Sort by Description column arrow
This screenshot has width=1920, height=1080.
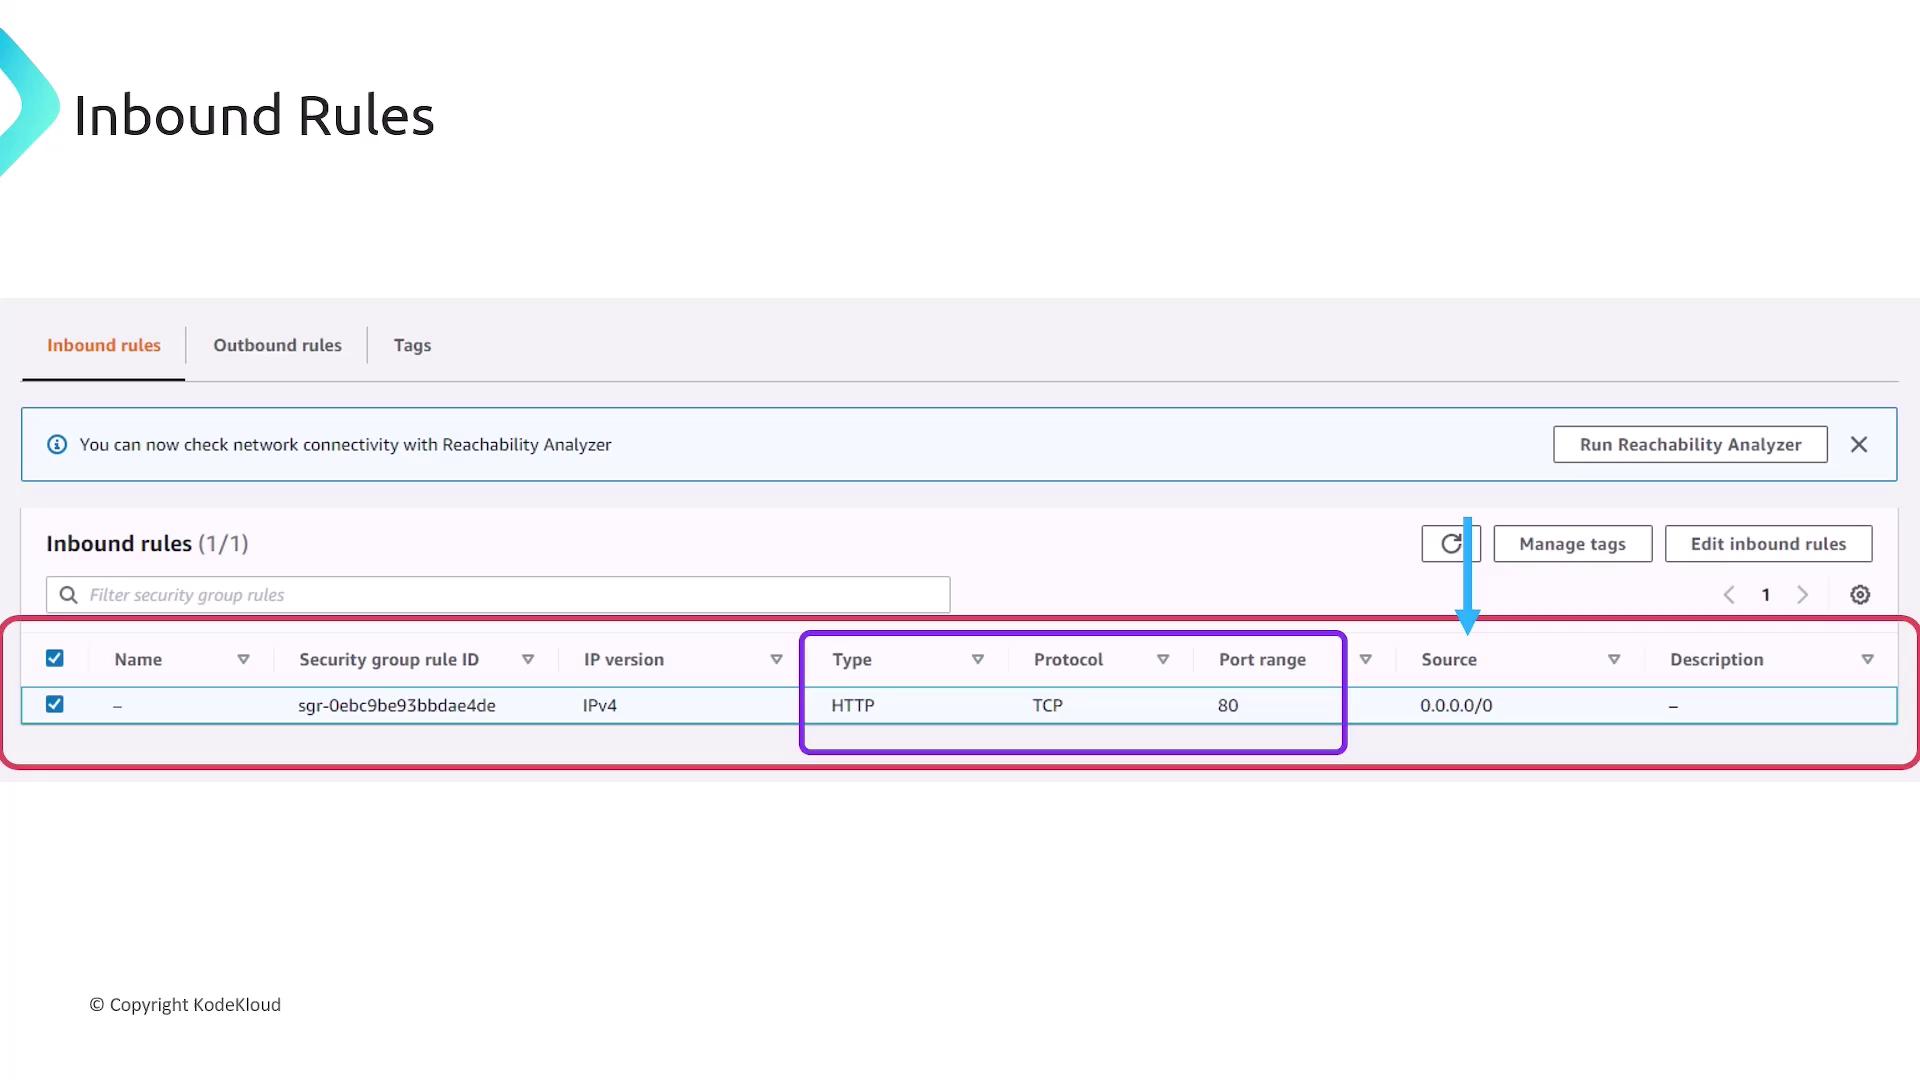tap(1866, 660)
